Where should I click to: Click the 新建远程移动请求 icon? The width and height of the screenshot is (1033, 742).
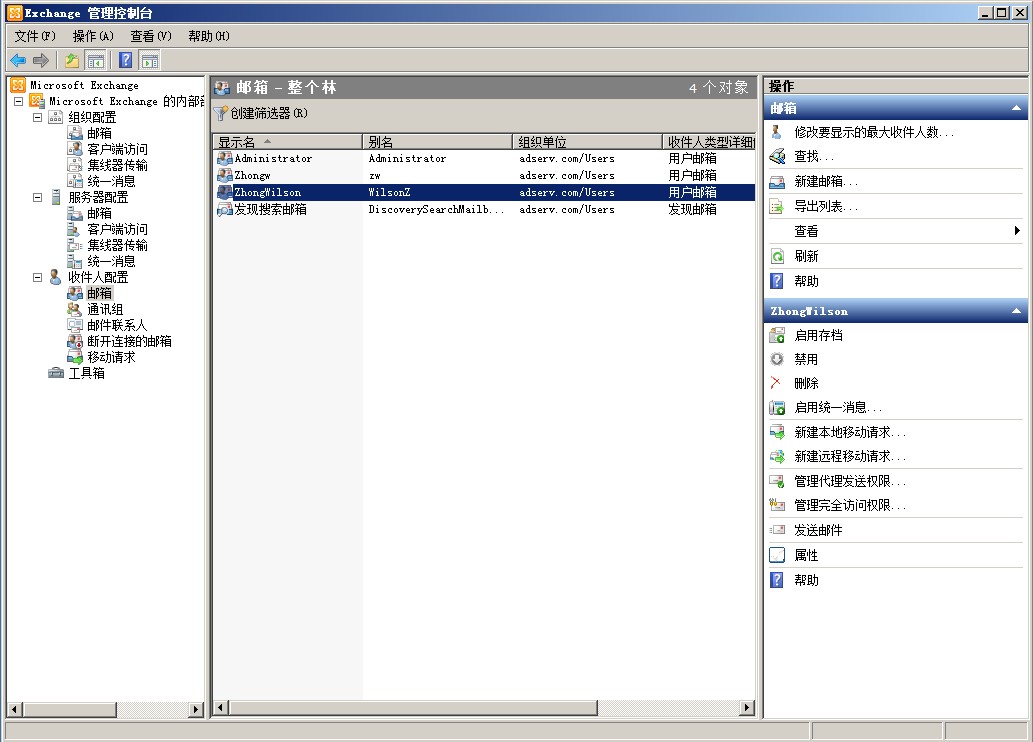click(x=777, y=456)
